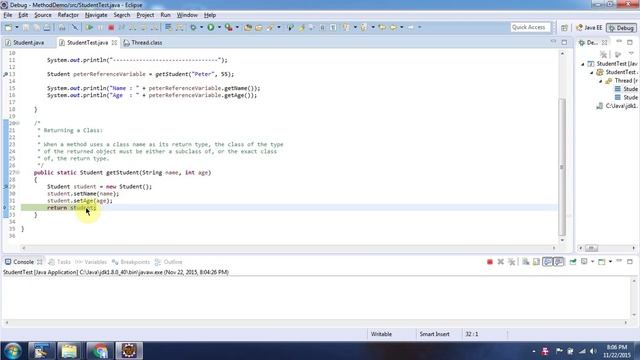Click the Windows Start orb

[x=13, y=351]
